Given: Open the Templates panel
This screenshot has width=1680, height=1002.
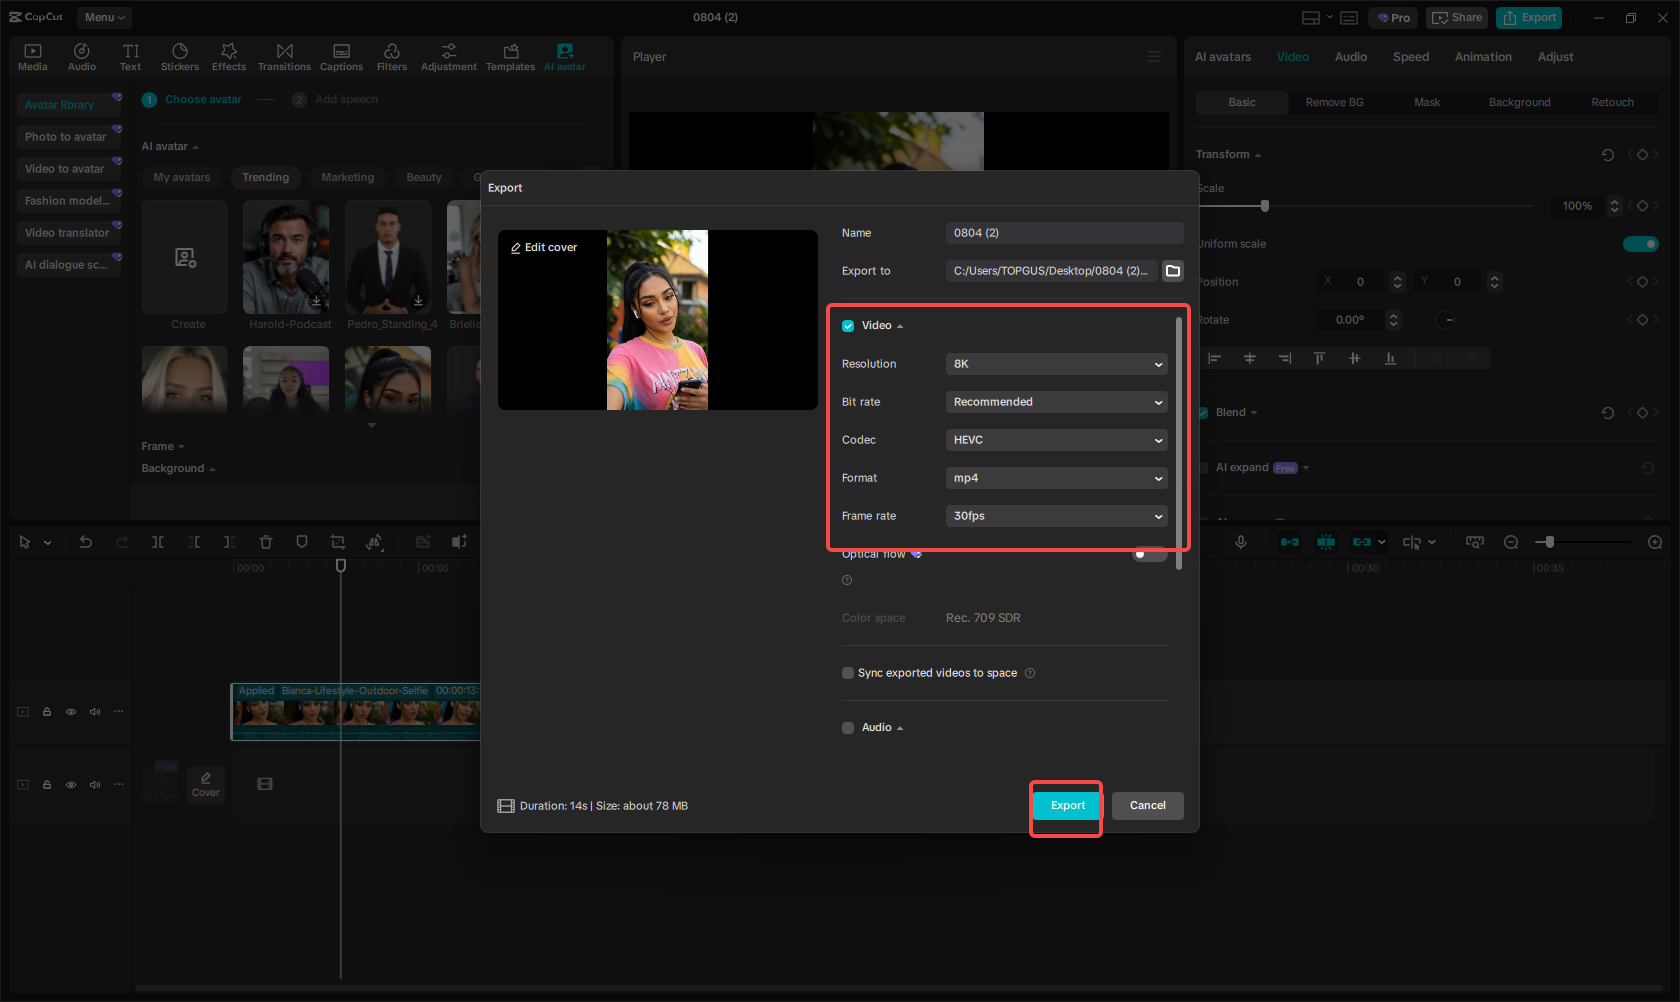Looking at the screenshot, I should click(x=510, y=55).
